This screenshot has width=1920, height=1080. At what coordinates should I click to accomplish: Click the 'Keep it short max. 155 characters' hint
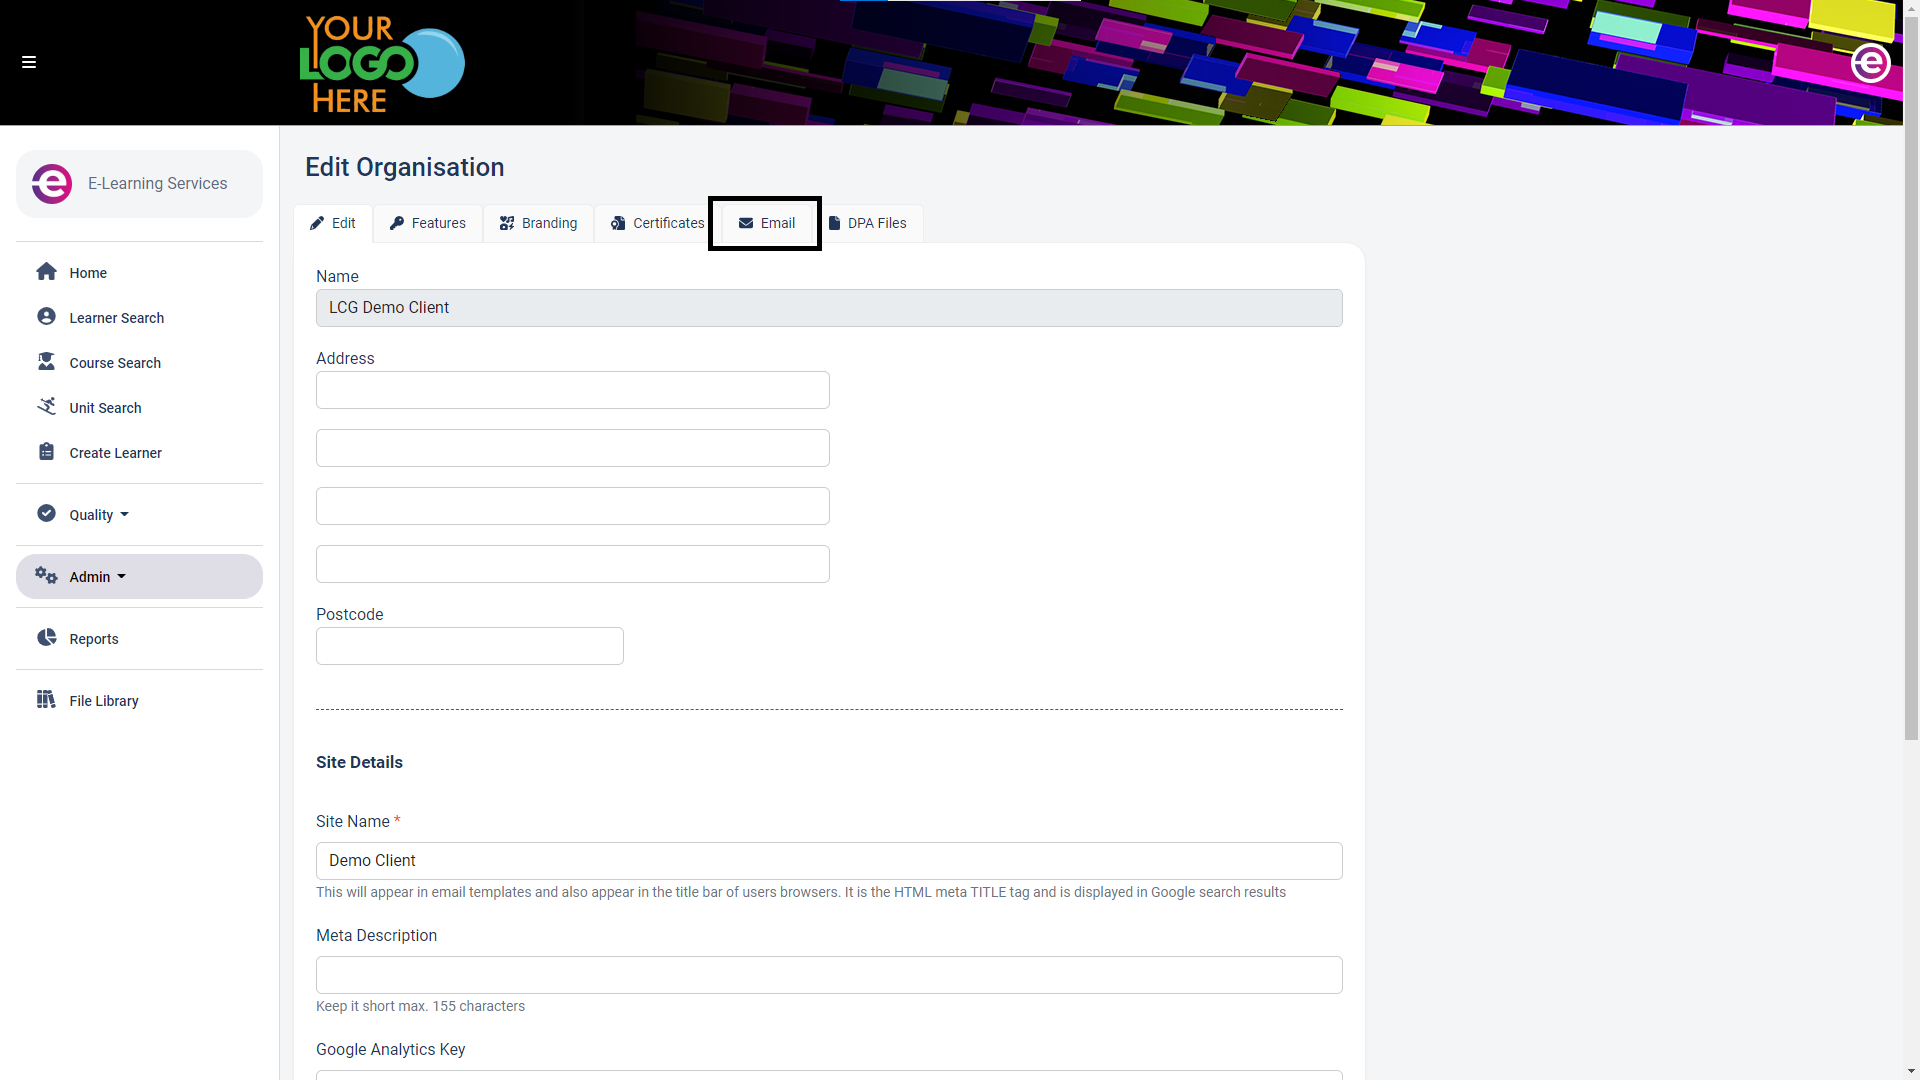click(x=420, y=1006)
